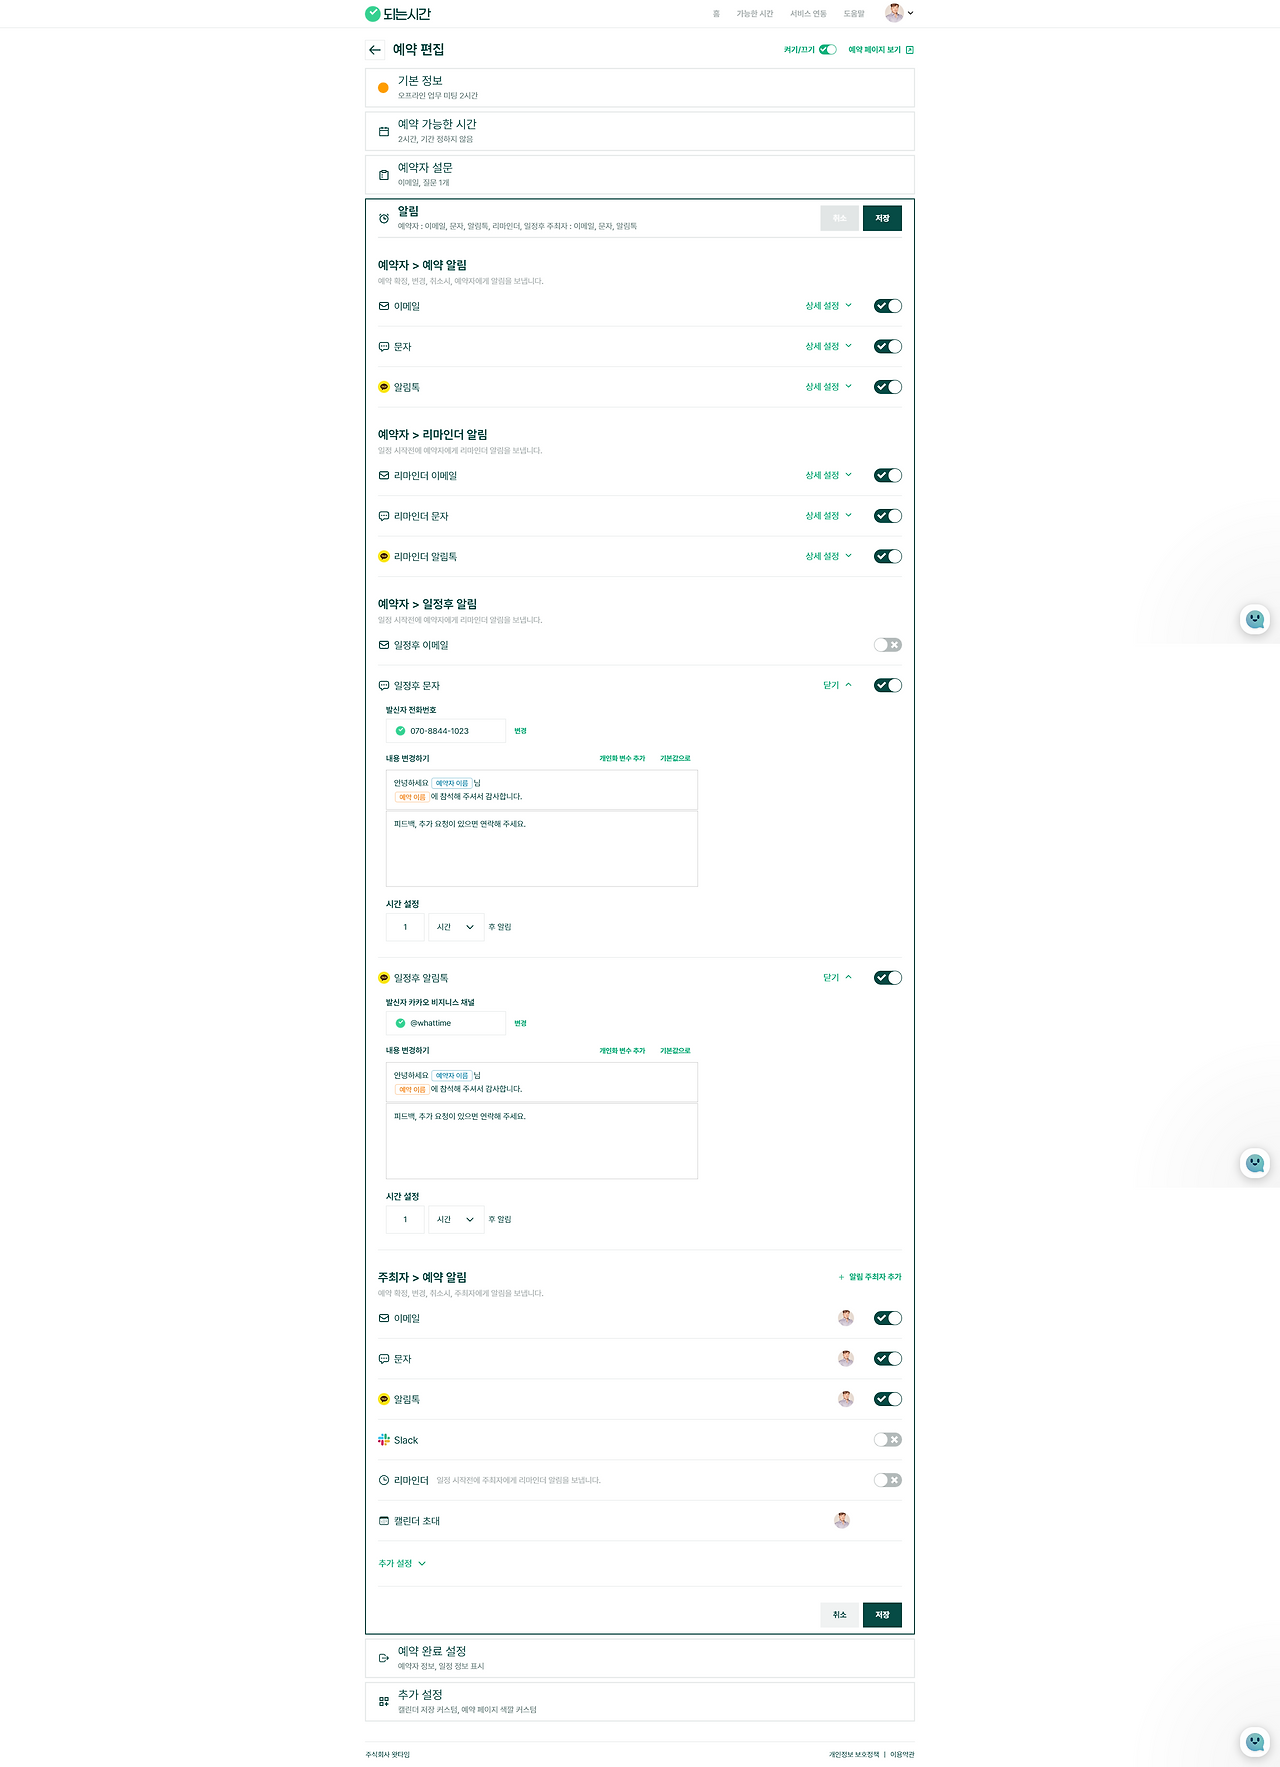Screen dimensions: 1280x1767
Task: Click Kakao icon beside 일정후 알림톡
Action: tap(384, 978)
